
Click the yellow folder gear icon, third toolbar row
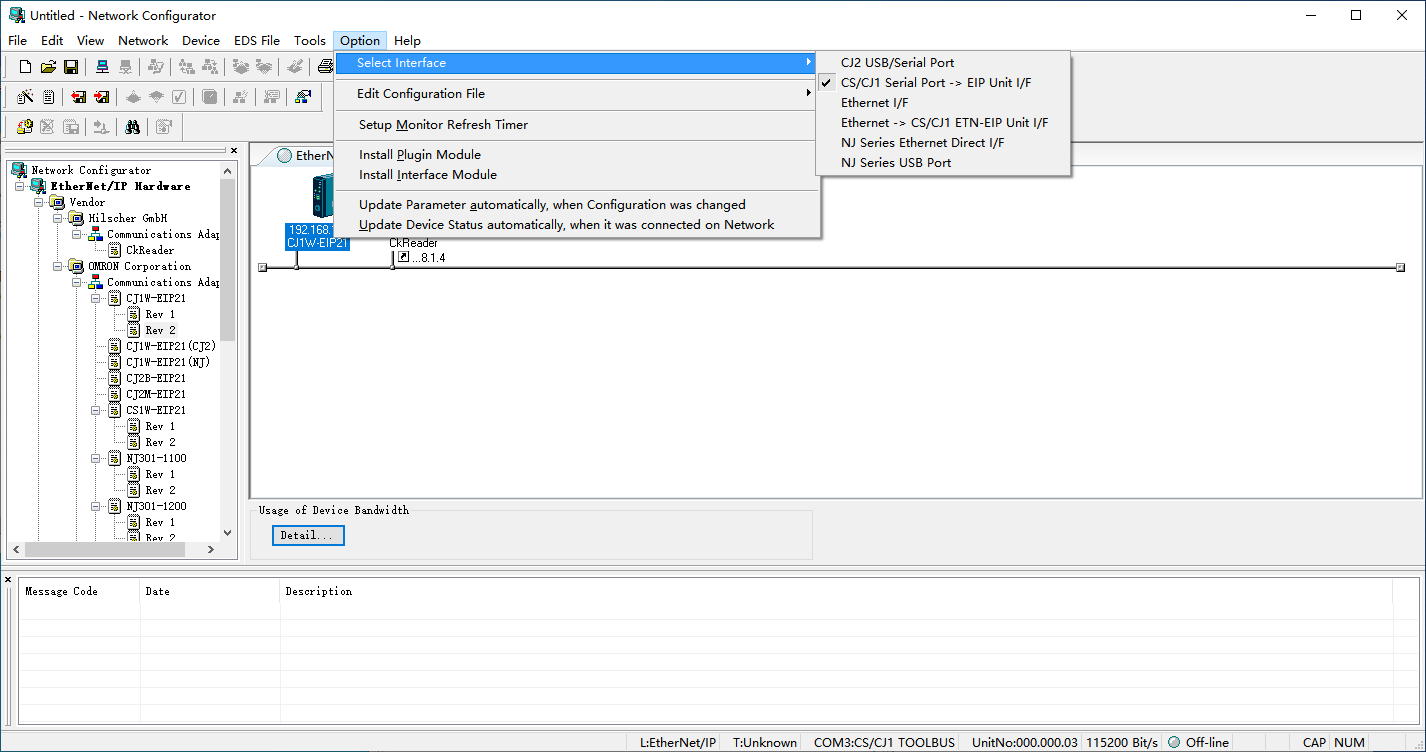coord(26,127)
